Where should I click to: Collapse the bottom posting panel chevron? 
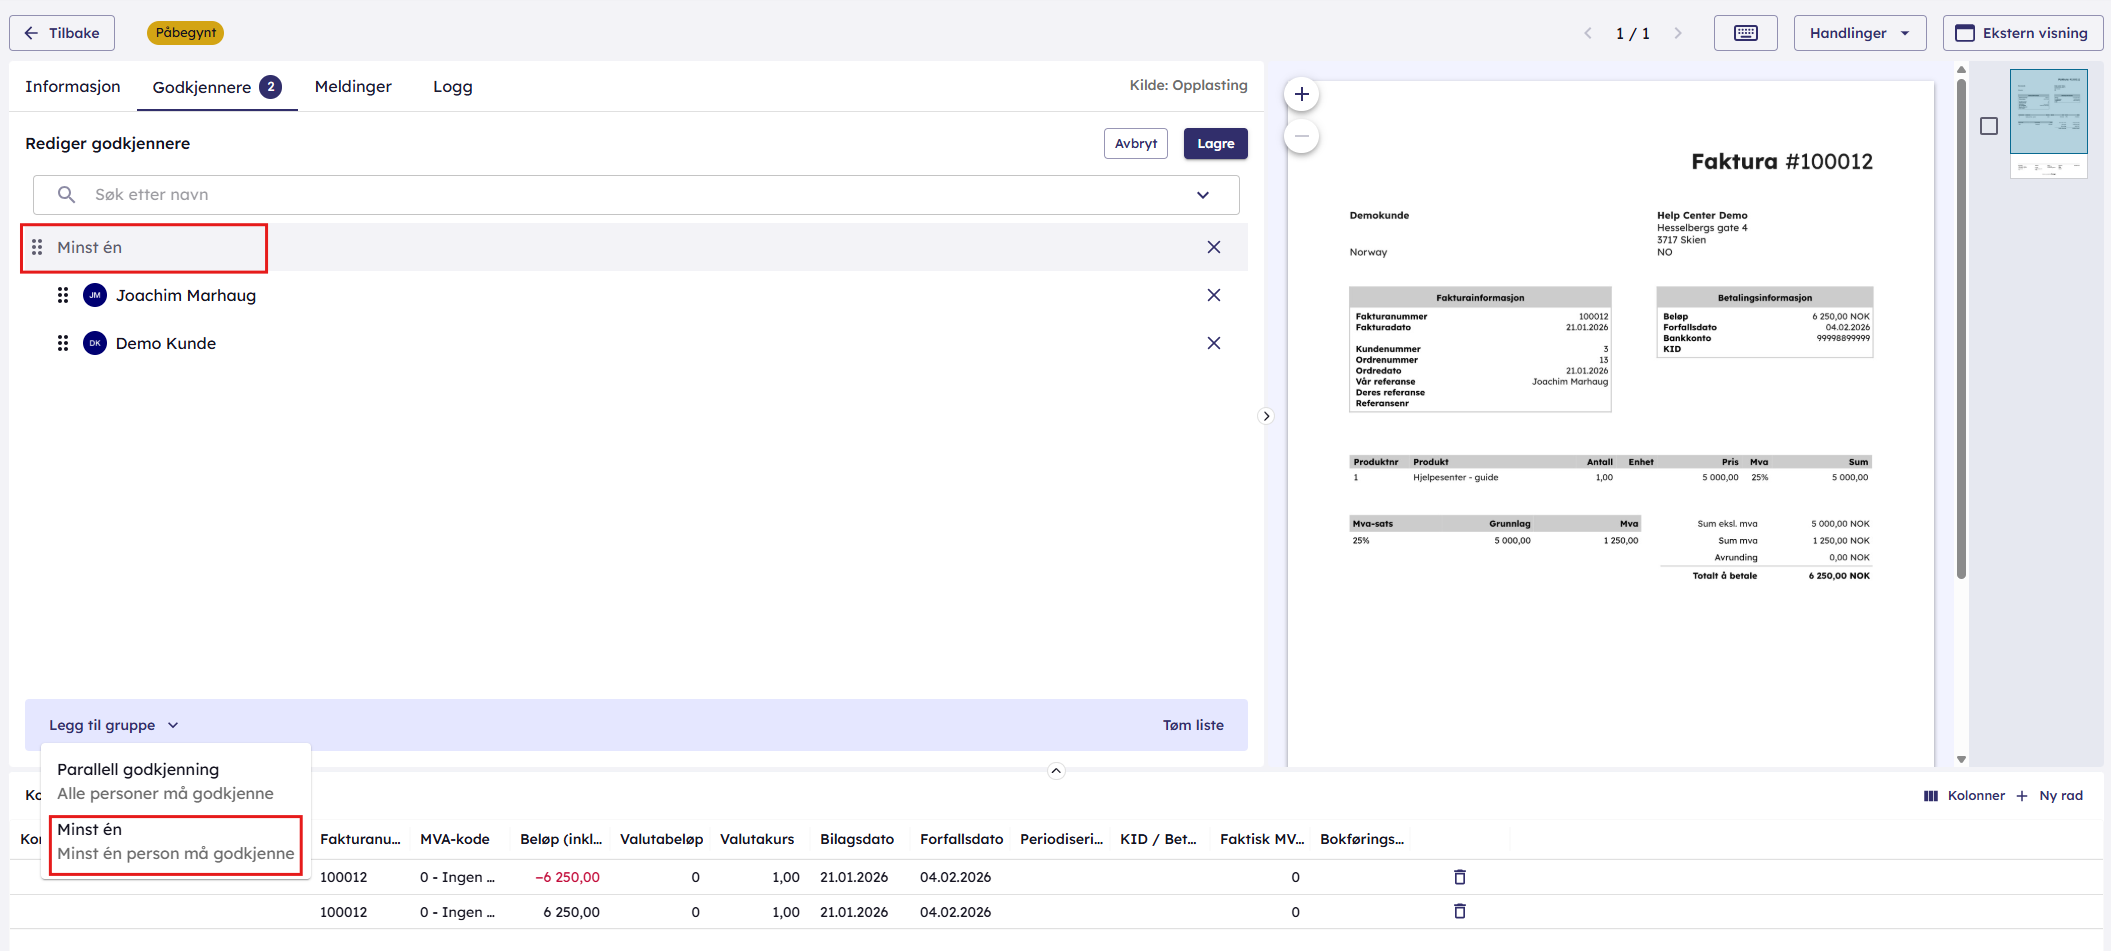1056,771
